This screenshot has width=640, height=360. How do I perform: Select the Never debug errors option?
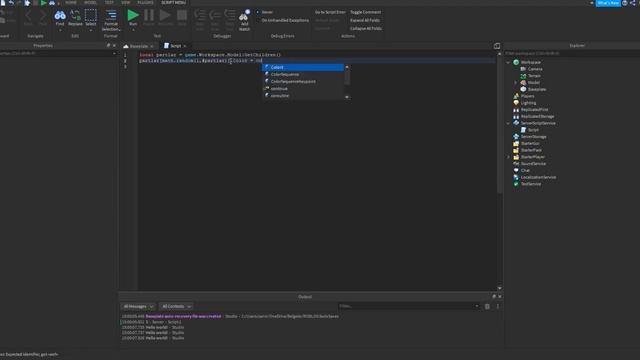tap(267, 12)
